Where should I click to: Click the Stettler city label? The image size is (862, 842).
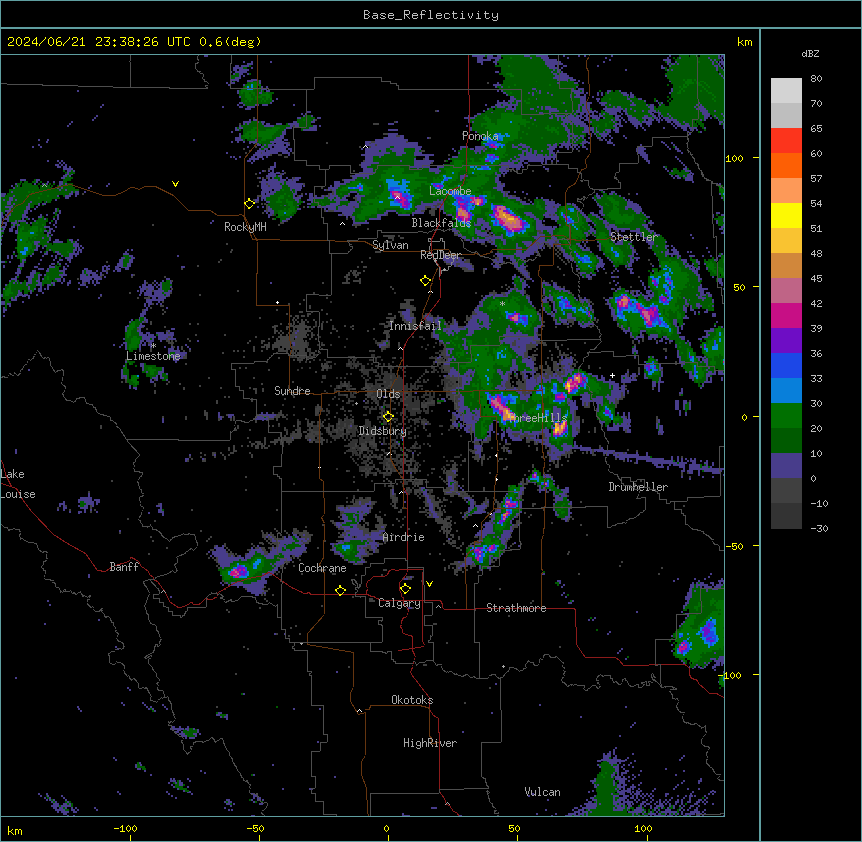[634, 237]
